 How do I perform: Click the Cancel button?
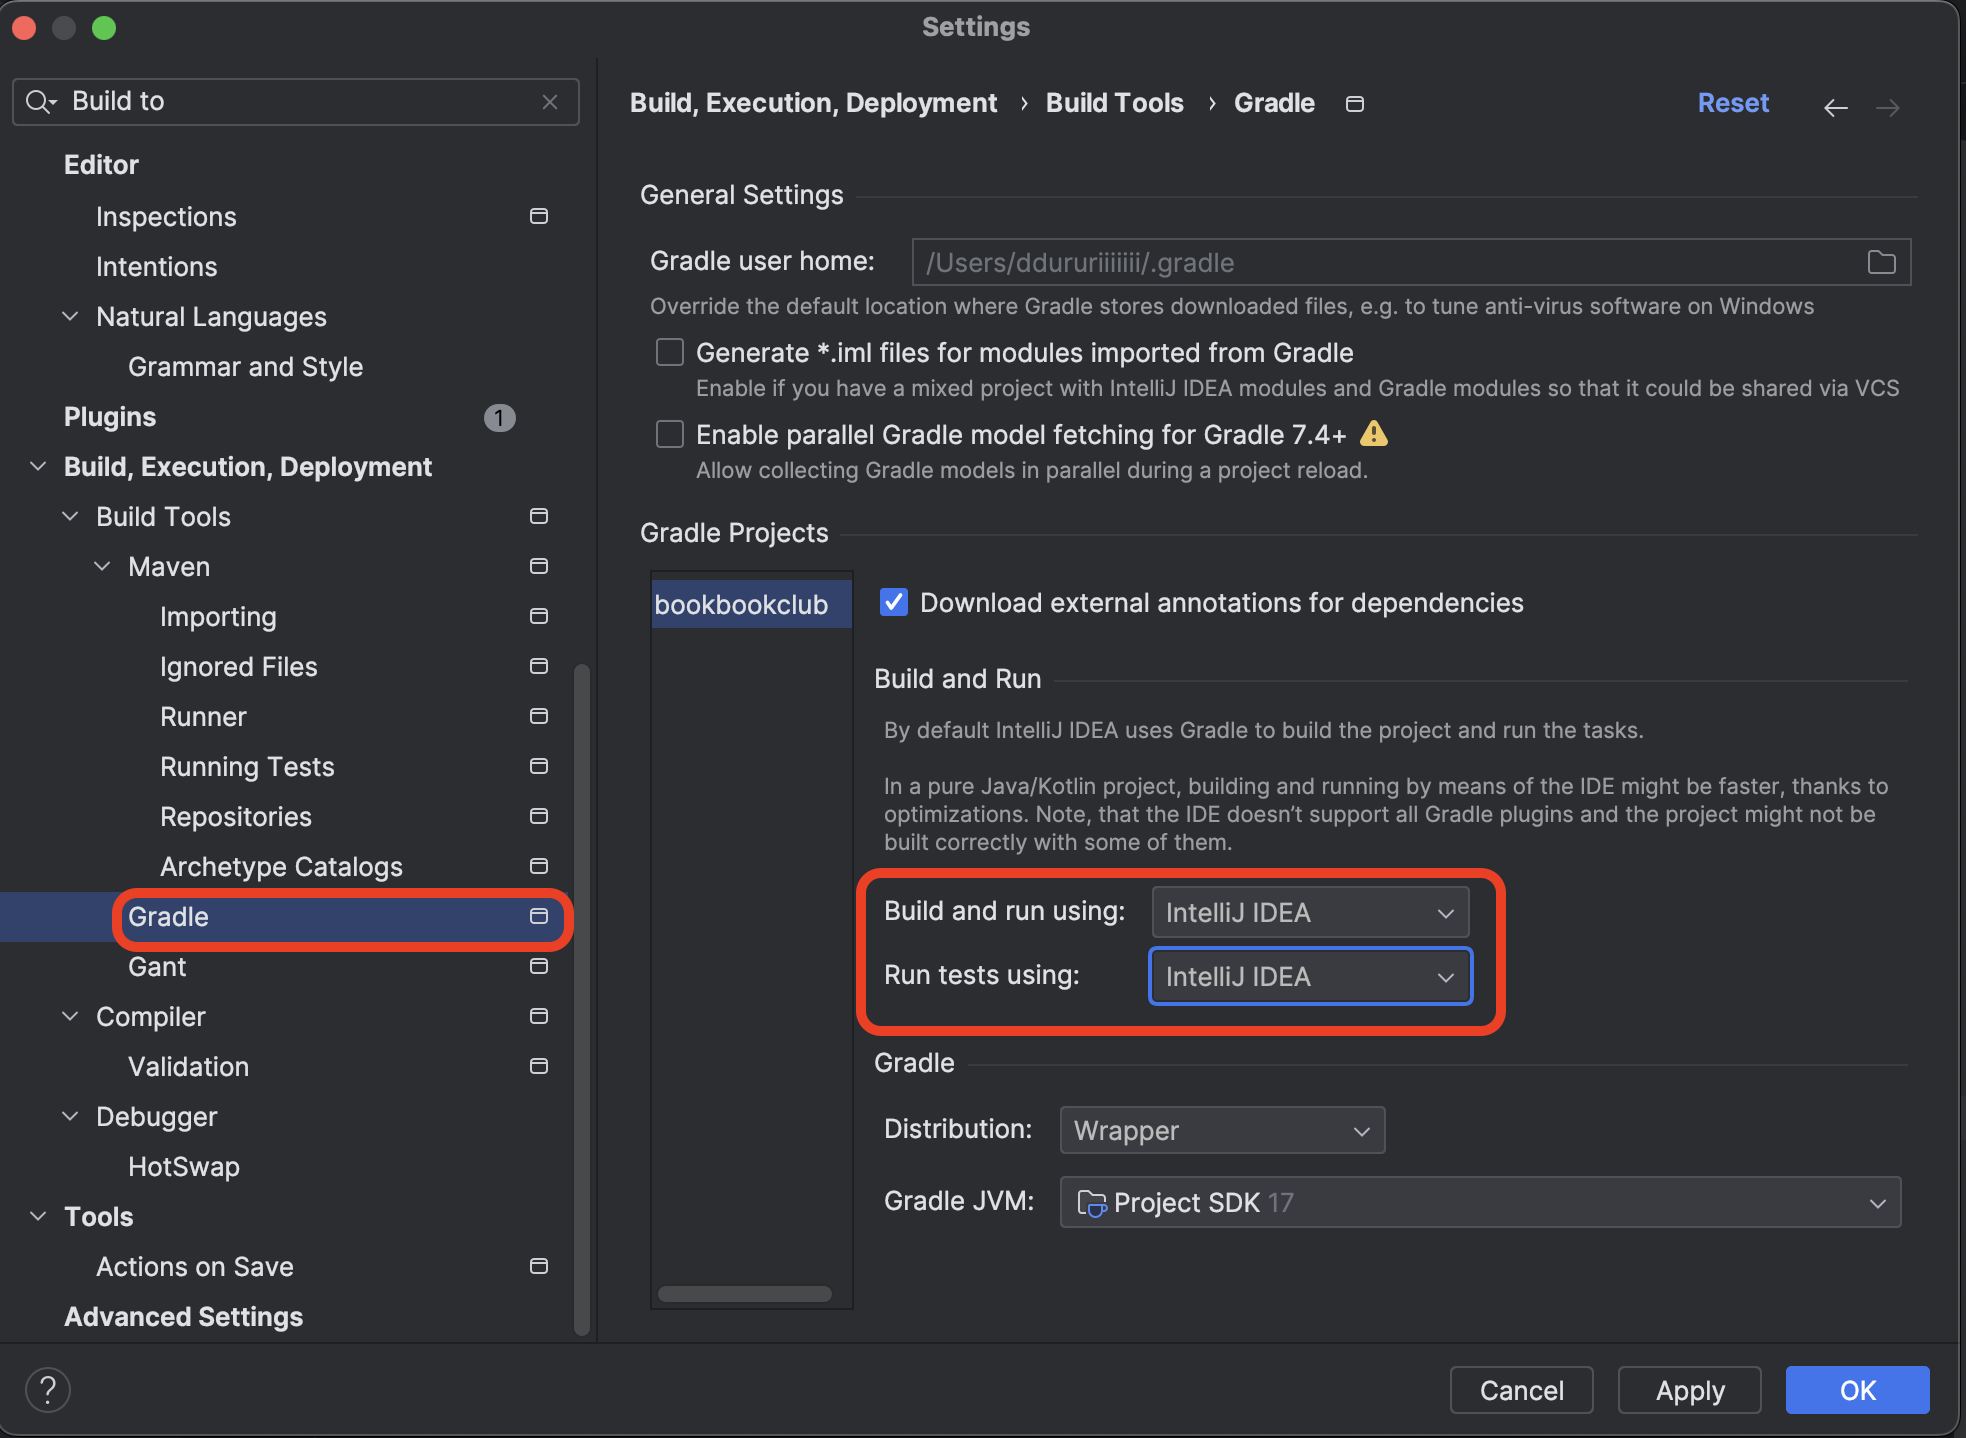[x=1521, y=1390]
